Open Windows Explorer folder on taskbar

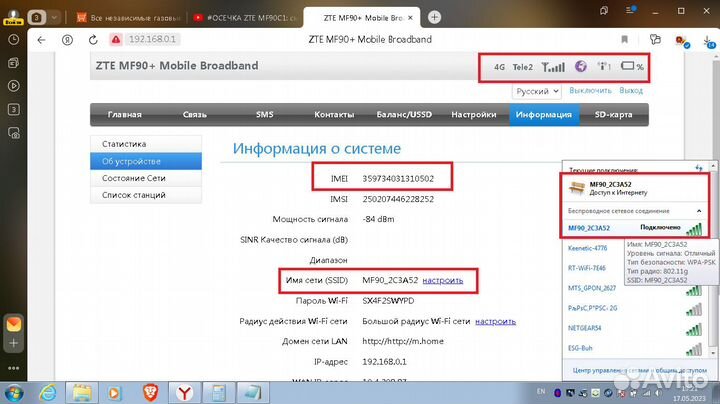click(82, 393)
